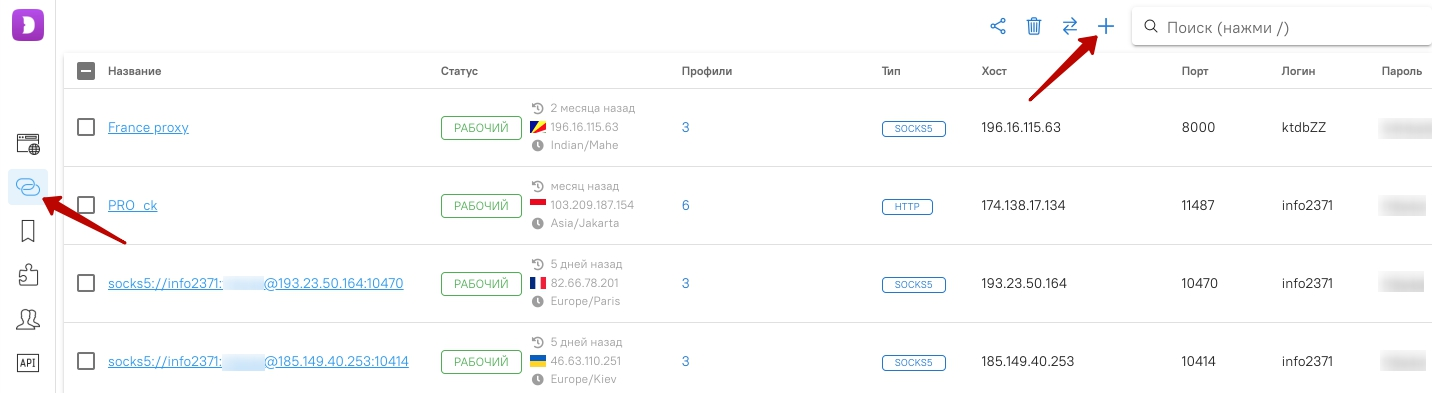1432x393 pixels.
Task: Check the PRO_ck row checkbox
Action: (x=86, y=205)
